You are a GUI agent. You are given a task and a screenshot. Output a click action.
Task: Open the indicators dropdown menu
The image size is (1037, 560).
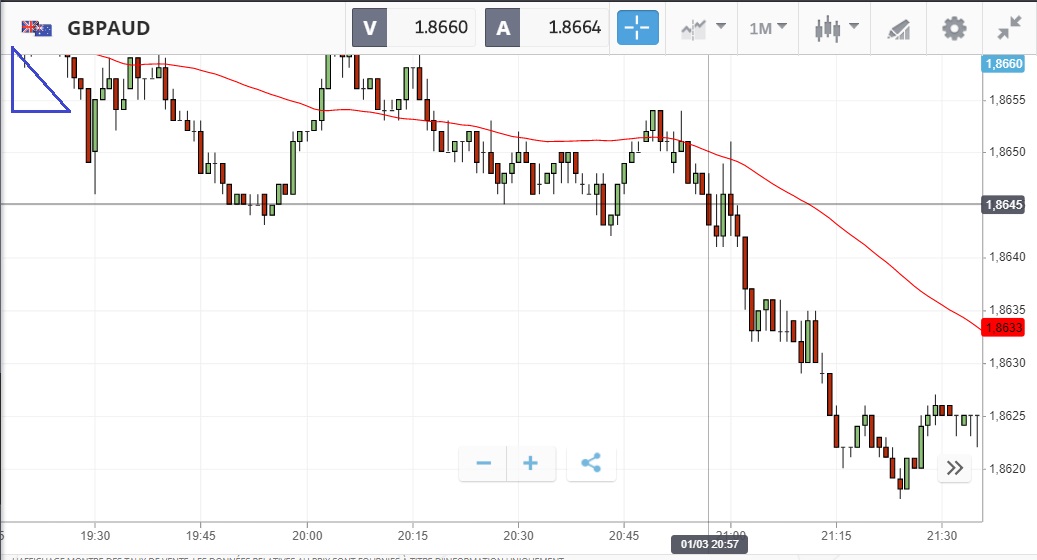[x=703, y=28]
